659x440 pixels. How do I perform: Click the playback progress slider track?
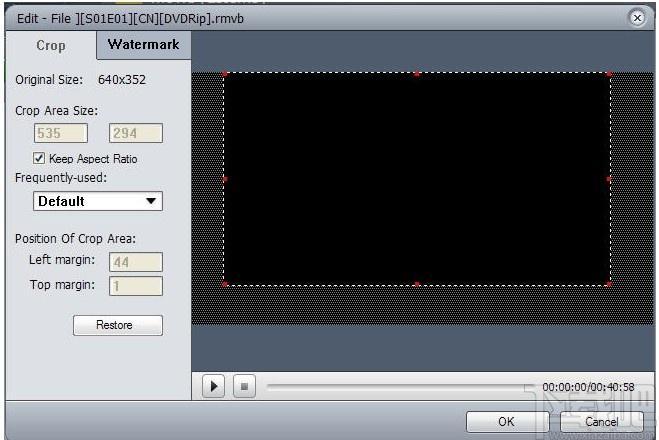(x=399, y=386)
